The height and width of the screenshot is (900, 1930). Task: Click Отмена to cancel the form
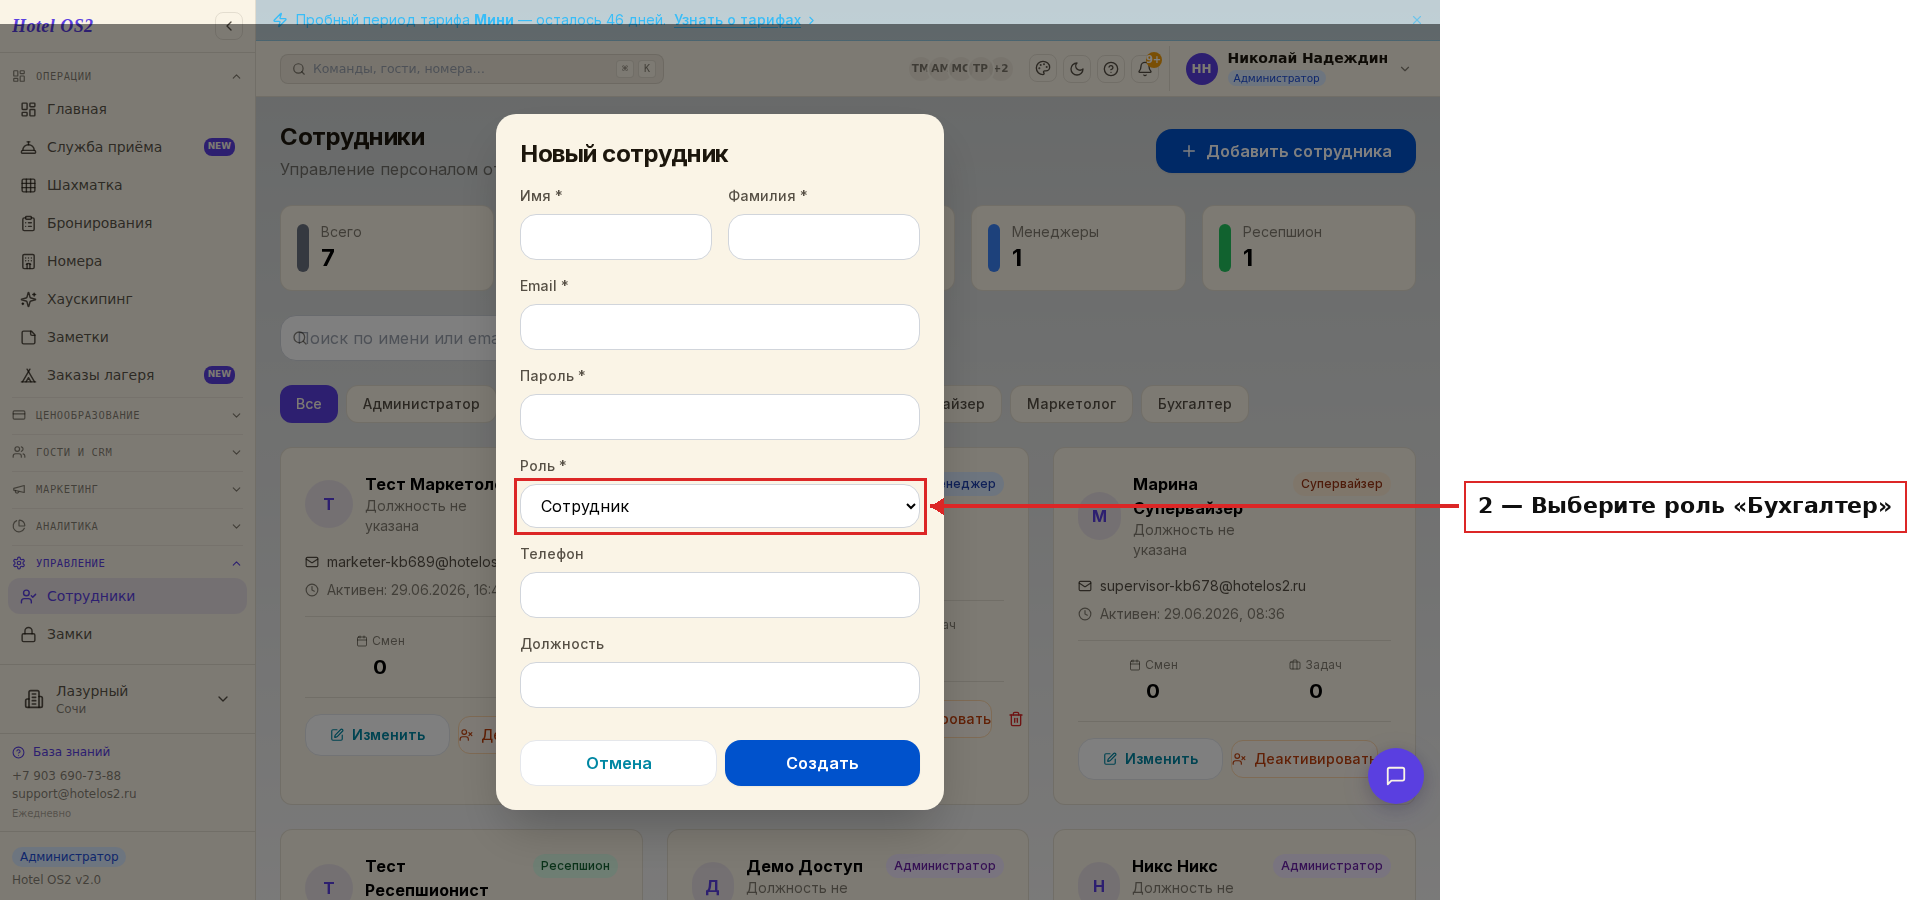[618, 763]
